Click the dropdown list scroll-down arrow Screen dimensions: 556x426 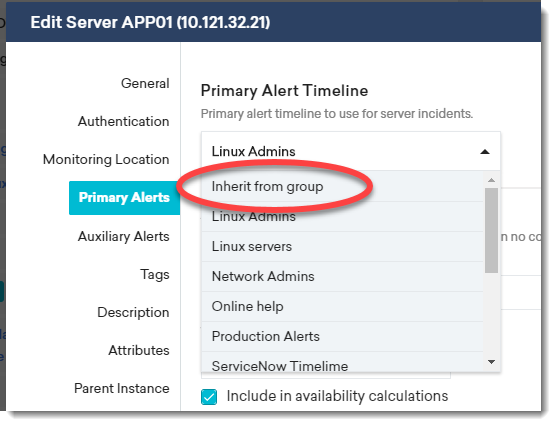[491, 362]
